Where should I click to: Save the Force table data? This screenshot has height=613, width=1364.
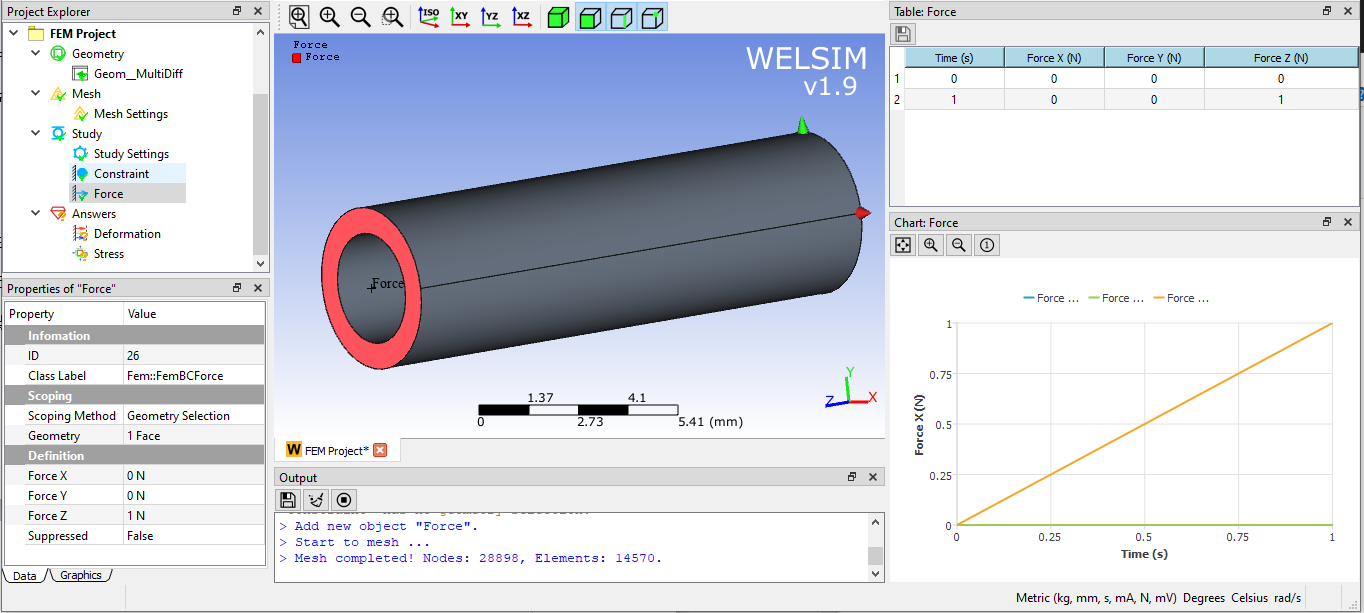tap(903, 35)
